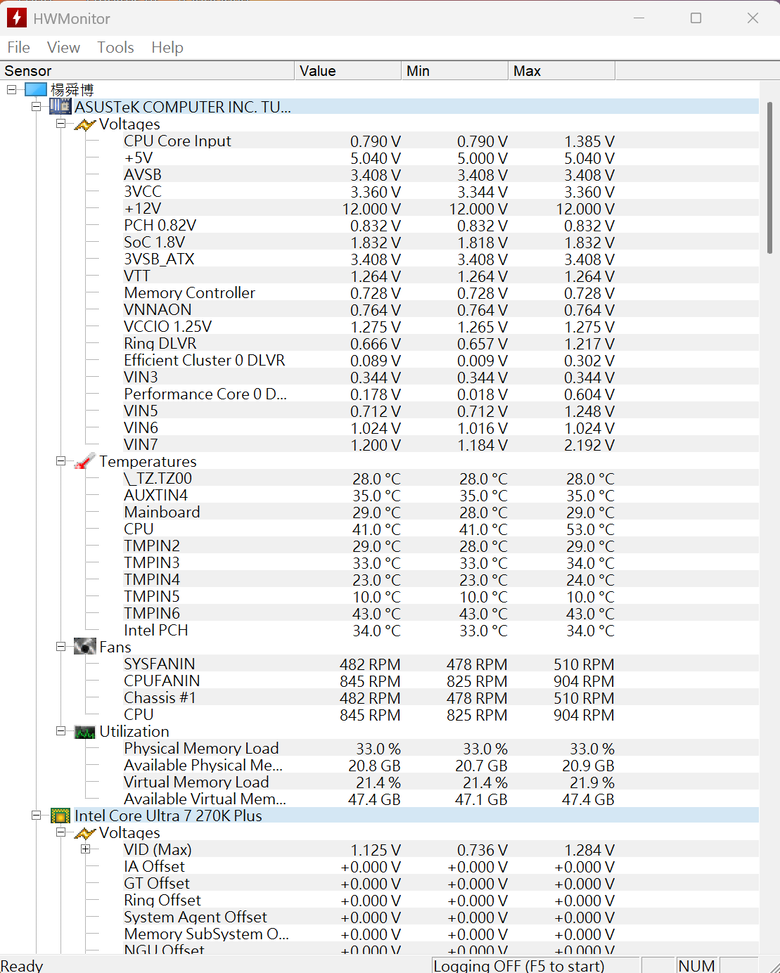Open the Tools menu
This screenshot has width=780, height=973.
coord(115,47)
